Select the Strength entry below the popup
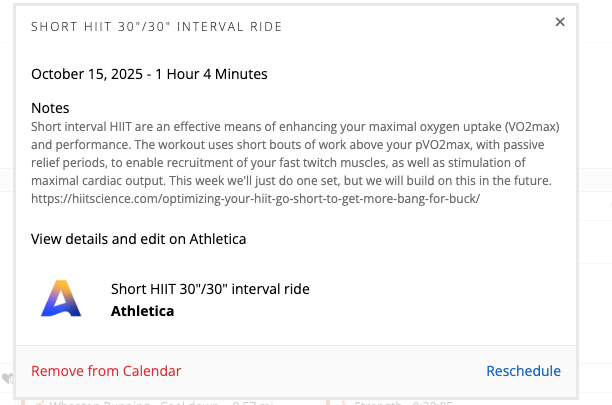Image resolution: width=612 pixels, height=405 pixels. tap(375, 402)
